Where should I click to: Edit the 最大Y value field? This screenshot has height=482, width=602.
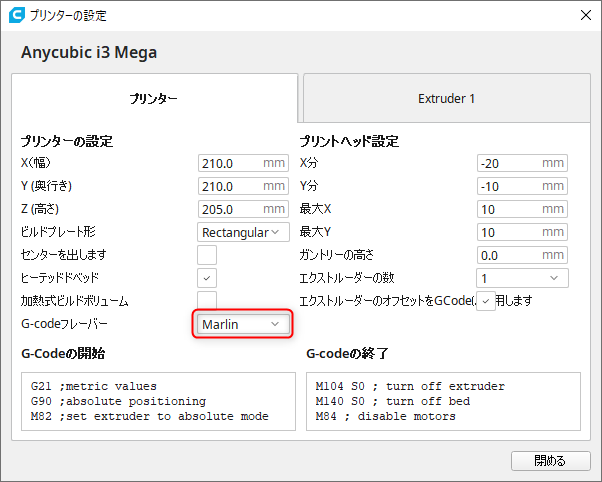click(x=522, y=232)
